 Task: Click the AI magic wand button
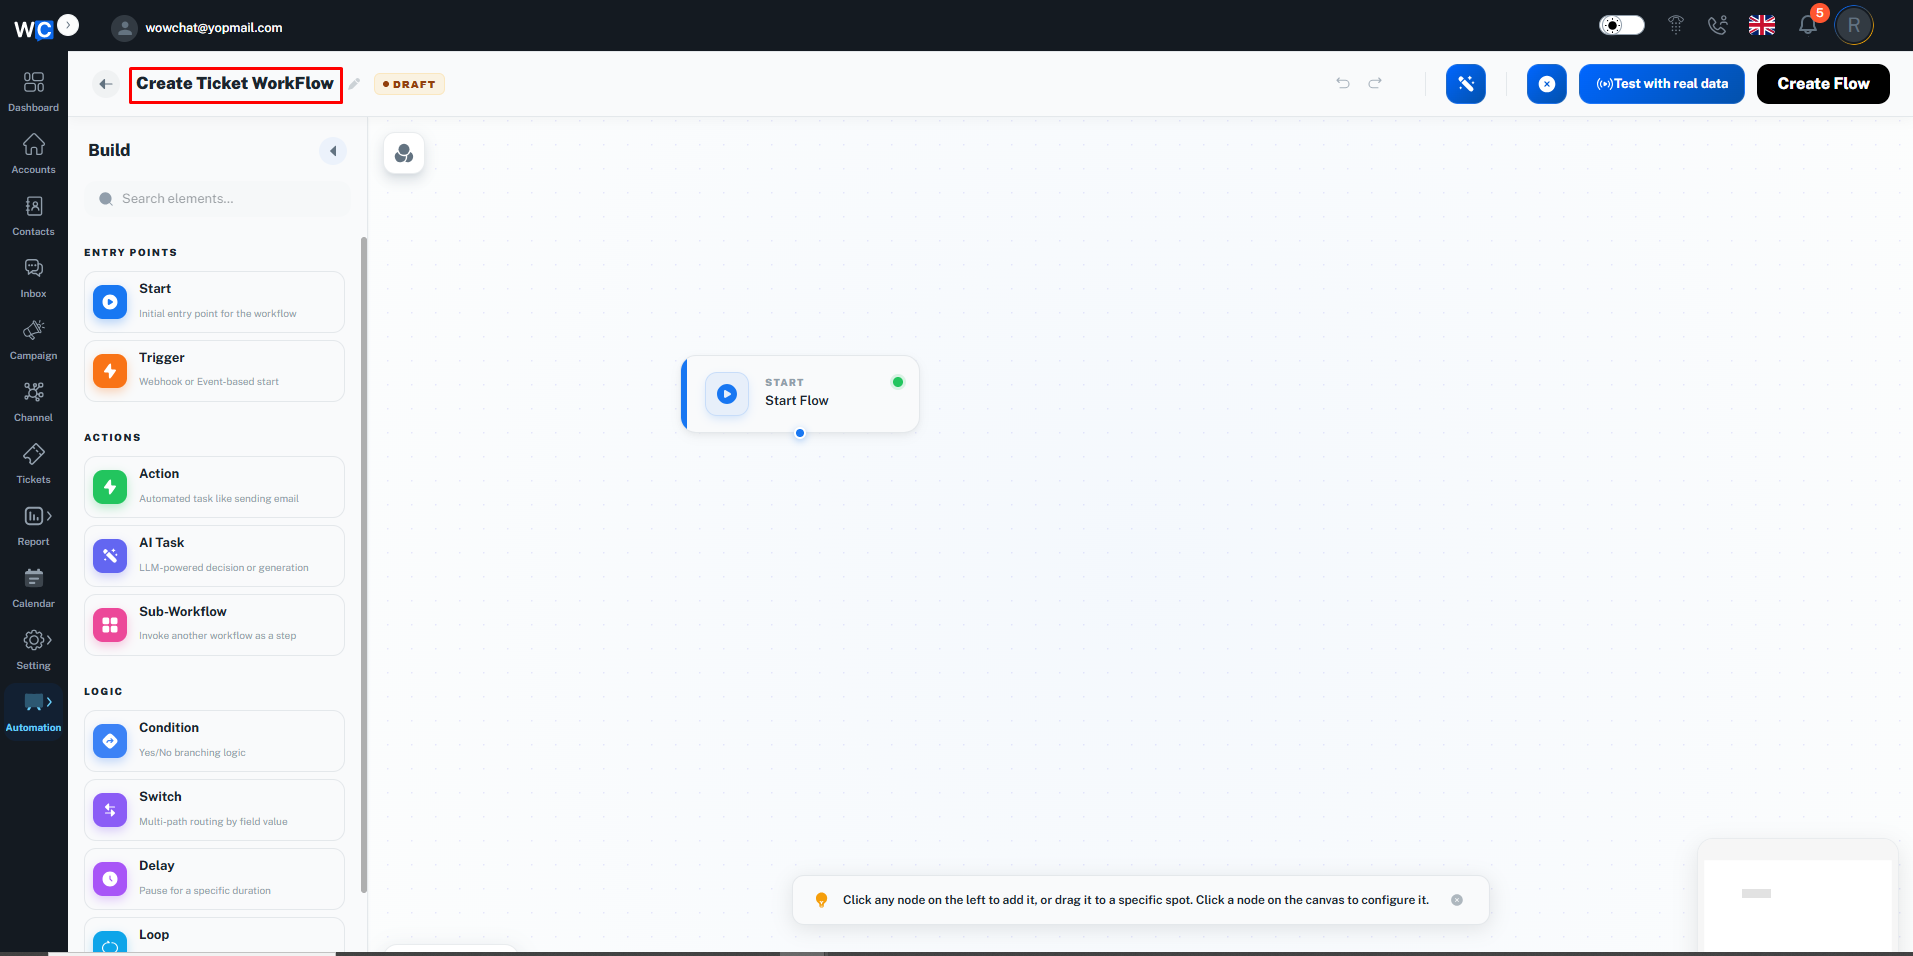[1465, 84]
